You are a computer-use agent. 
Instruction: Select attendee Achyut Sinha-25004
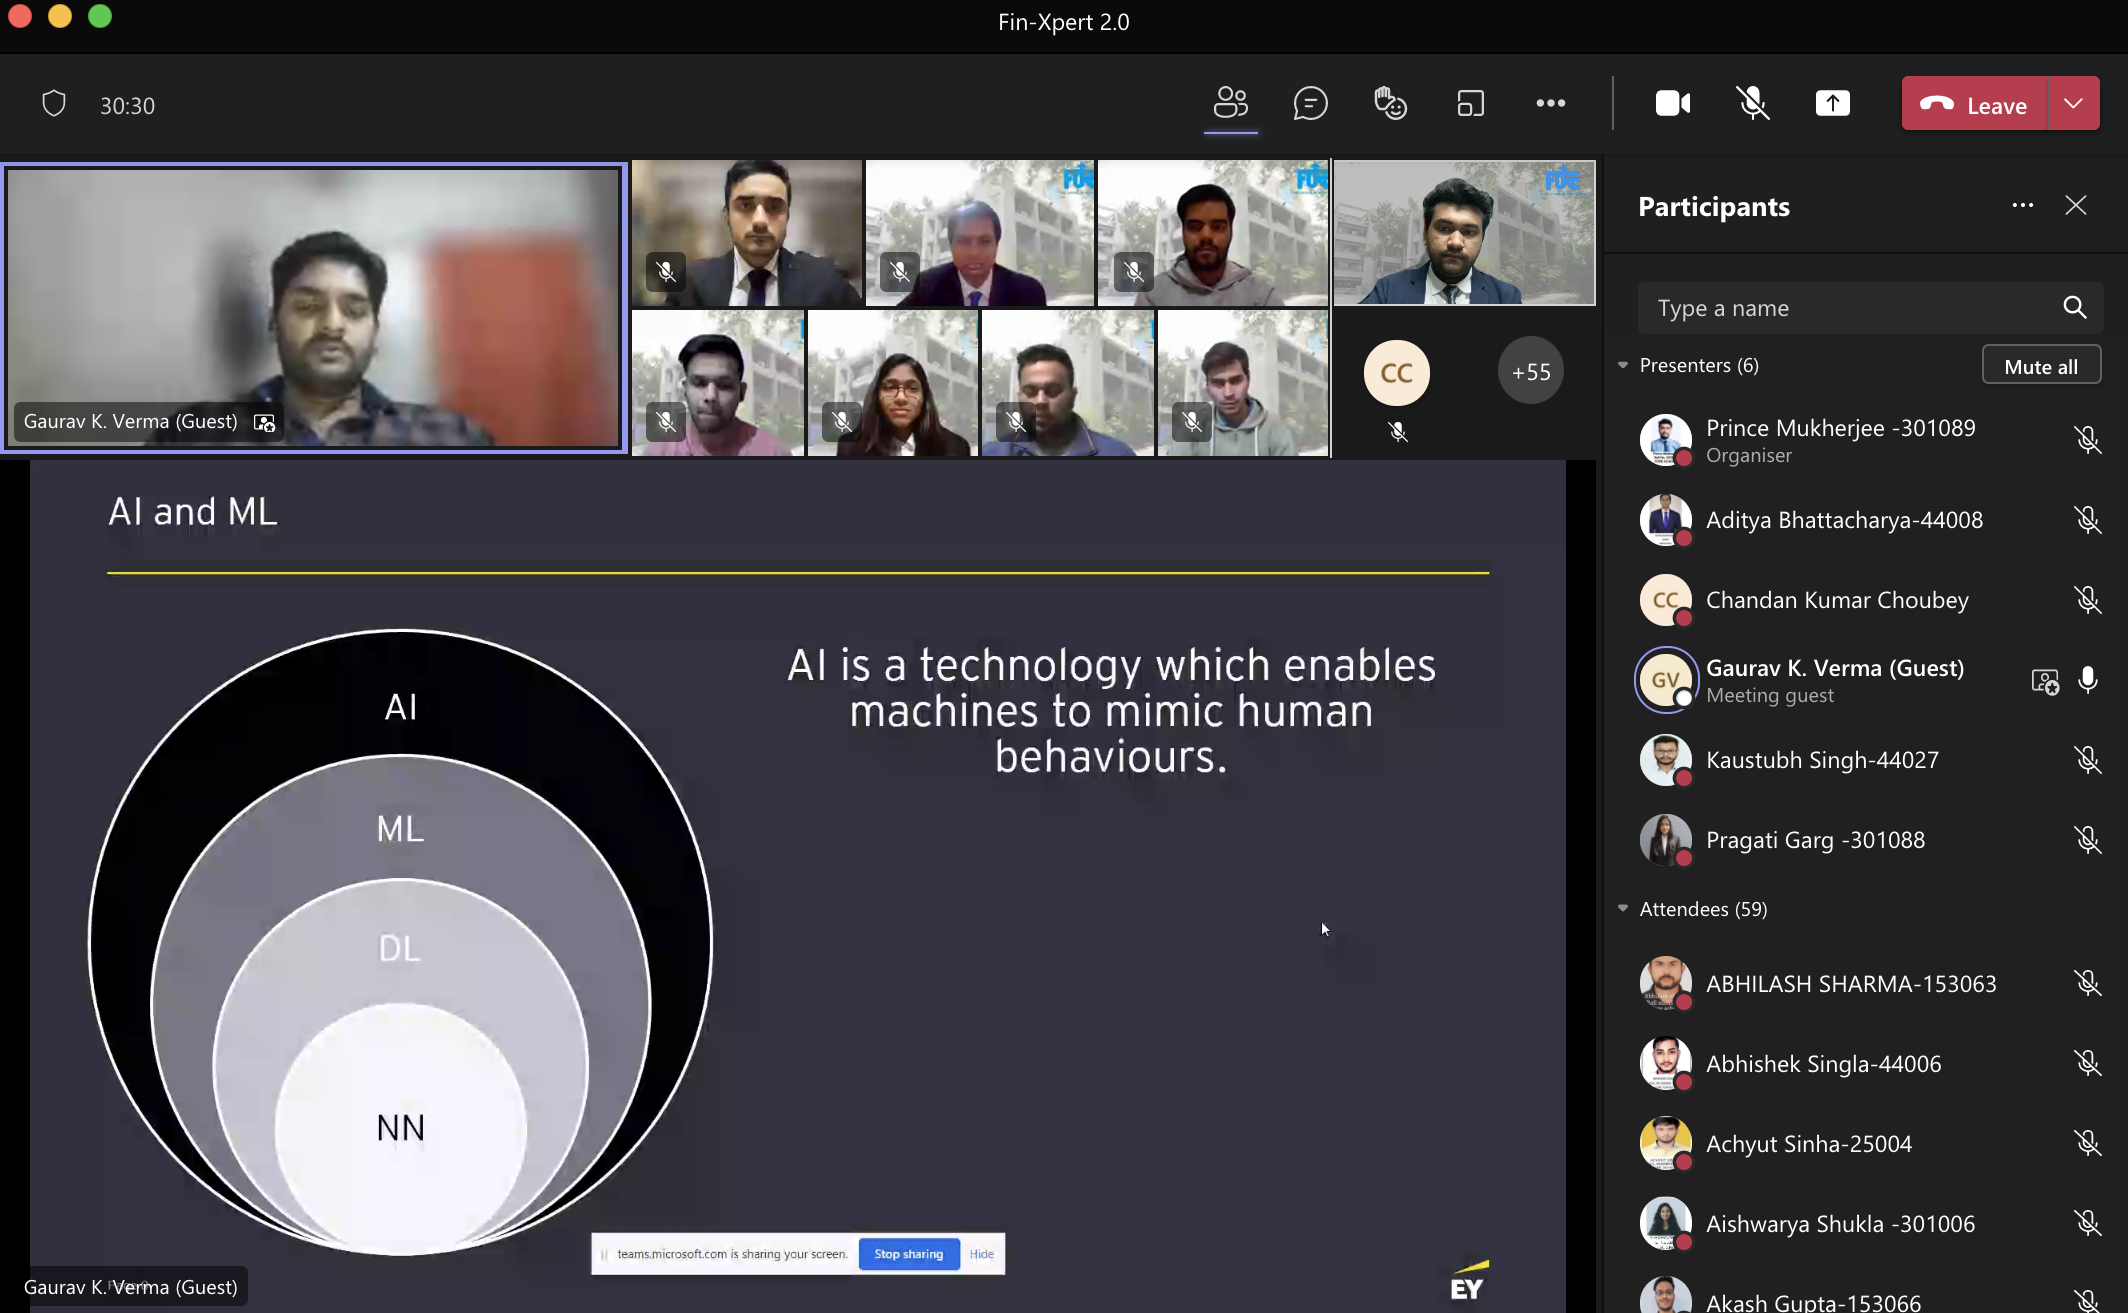pyautogui.click(x=1866, y=1144)
